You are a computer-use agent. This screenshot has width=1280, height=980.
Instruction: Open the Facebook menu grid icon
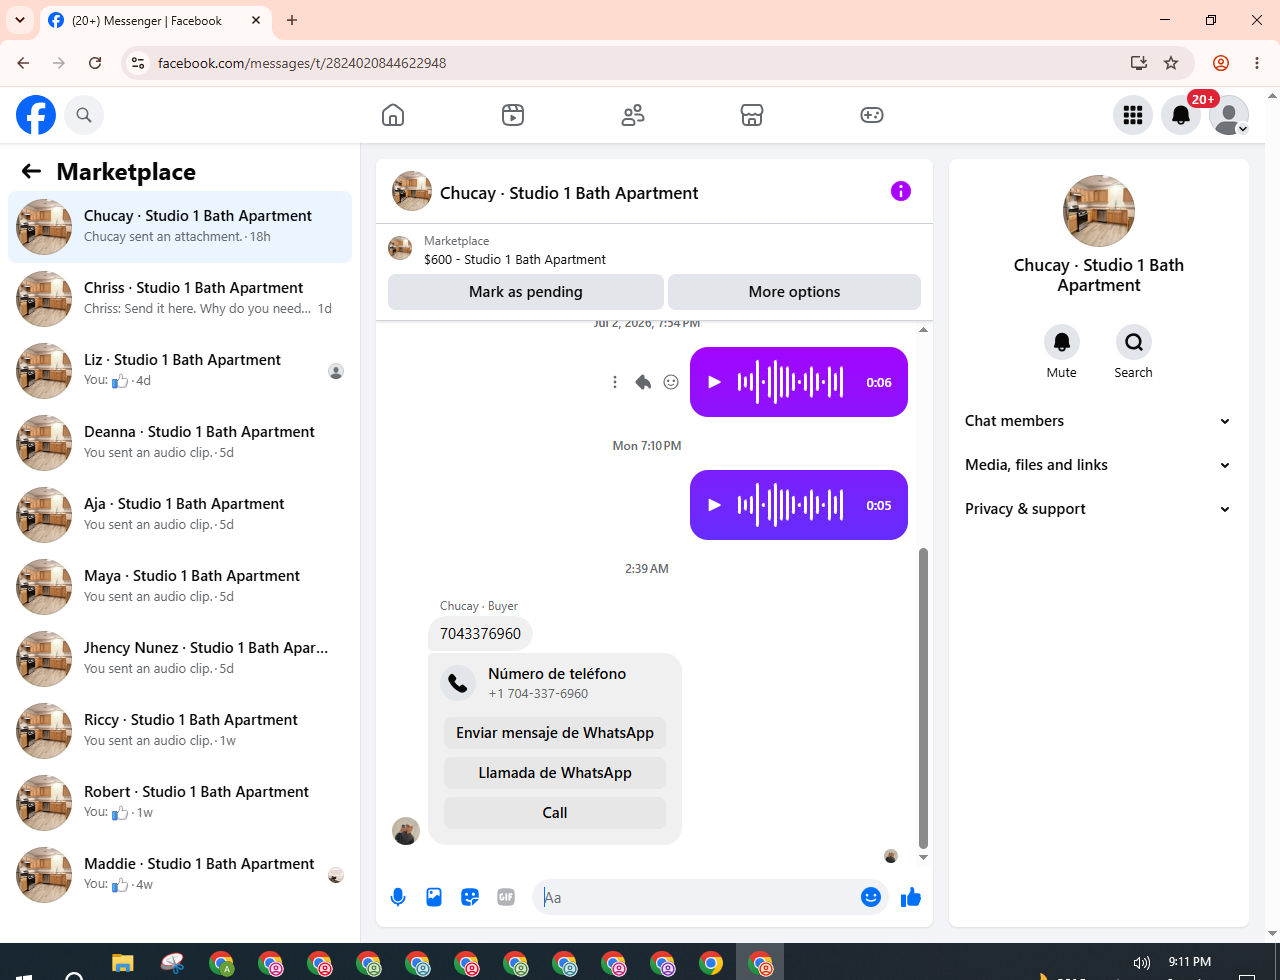[x=1133, y=115]
